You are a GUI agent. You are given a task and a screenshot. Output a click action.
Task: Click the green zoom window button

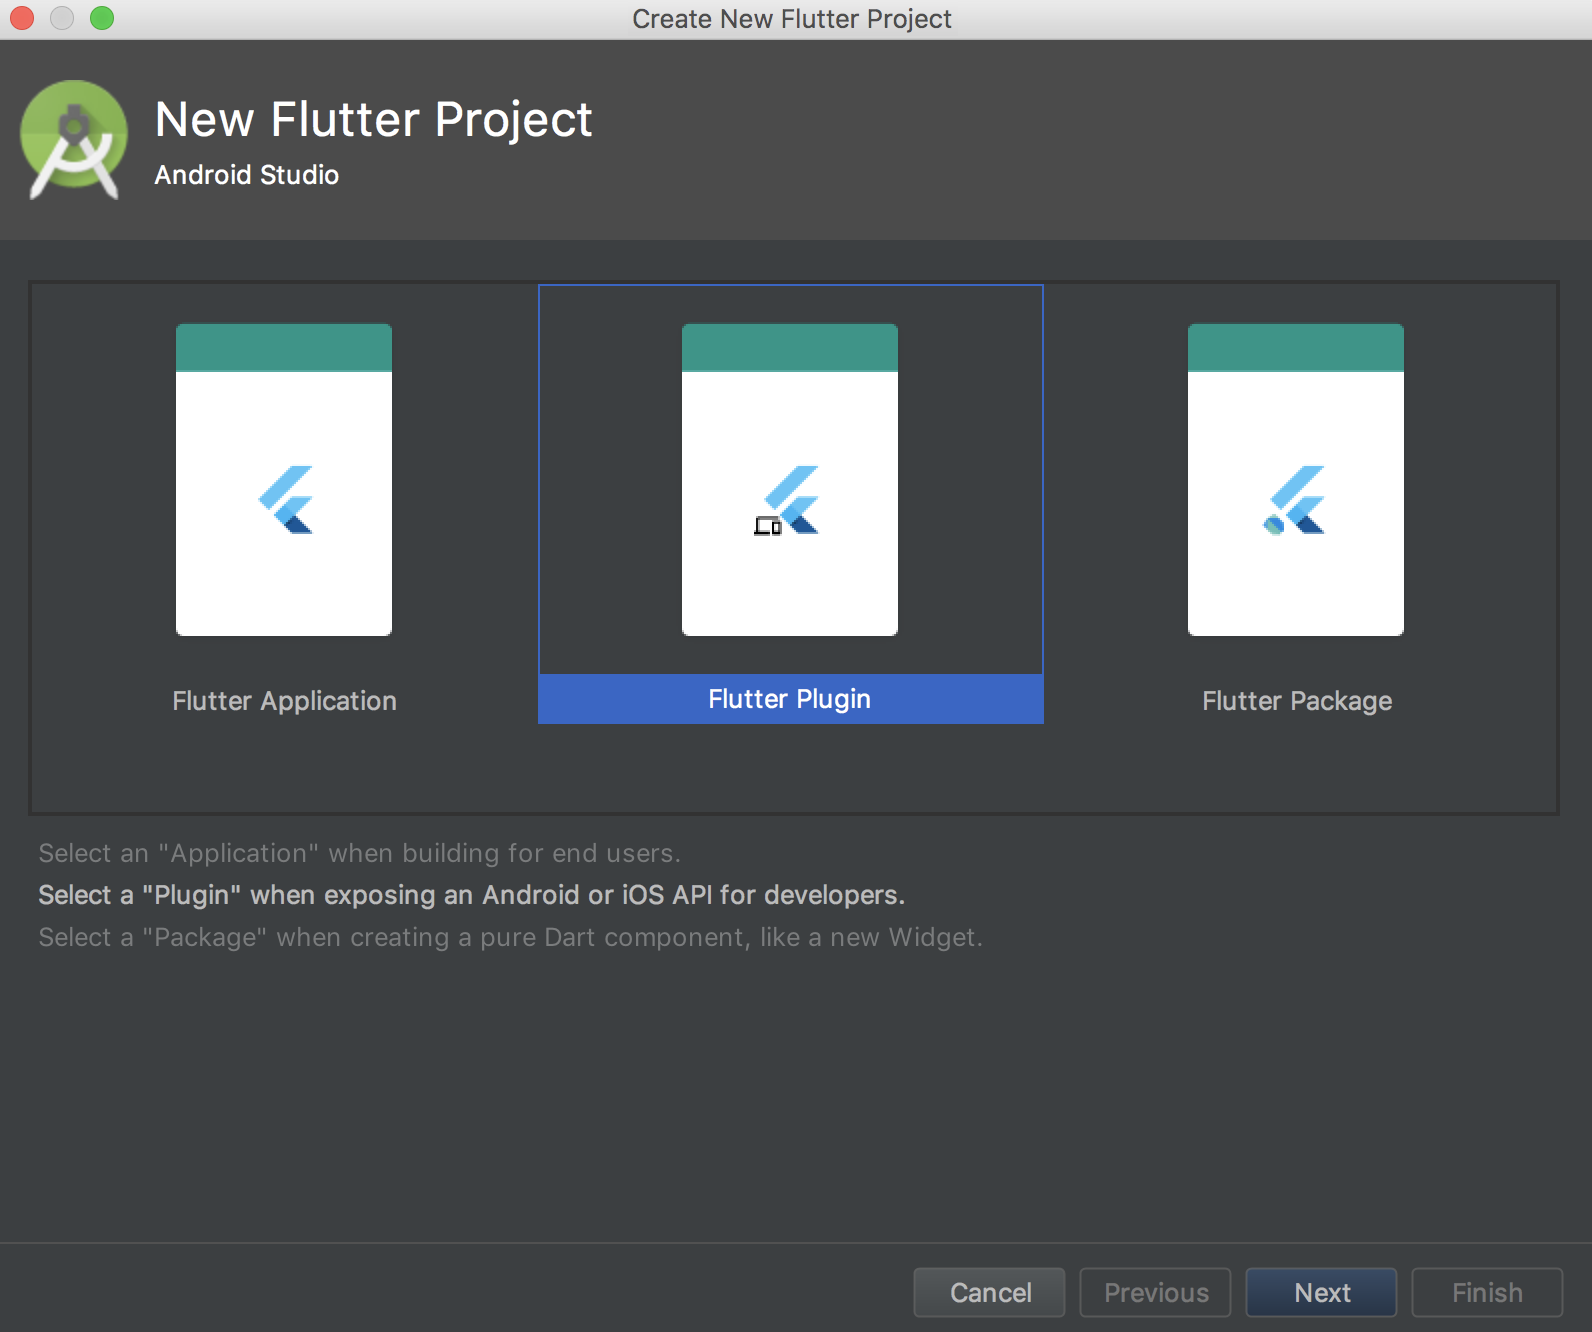tap(102, 18)
